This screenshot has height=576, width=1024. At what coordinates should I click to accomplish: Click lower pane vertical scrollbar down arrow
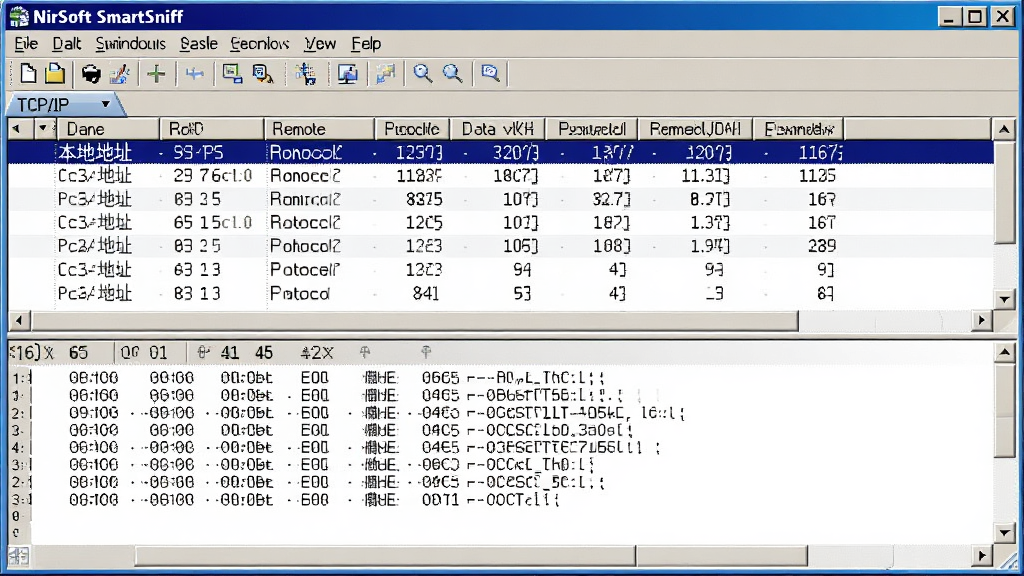pyautogui.click(x=1004, y=532)
